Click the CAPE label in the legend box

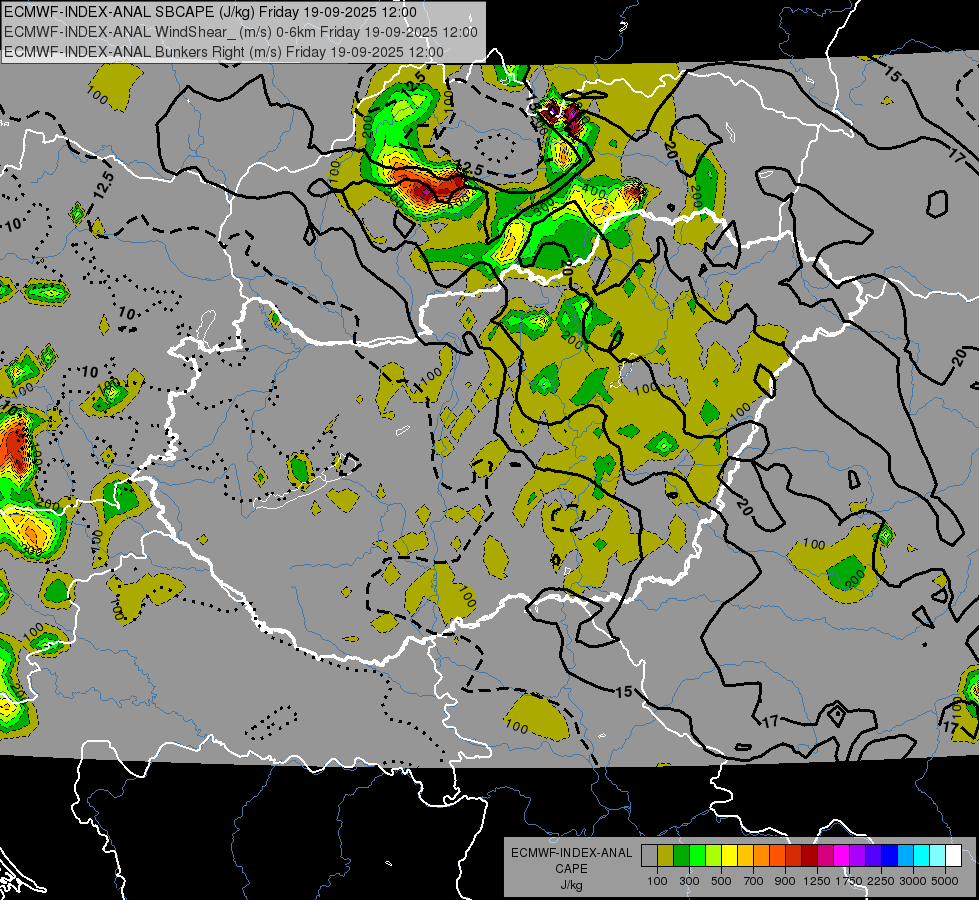pyautogui.click(x=571, y=868)
